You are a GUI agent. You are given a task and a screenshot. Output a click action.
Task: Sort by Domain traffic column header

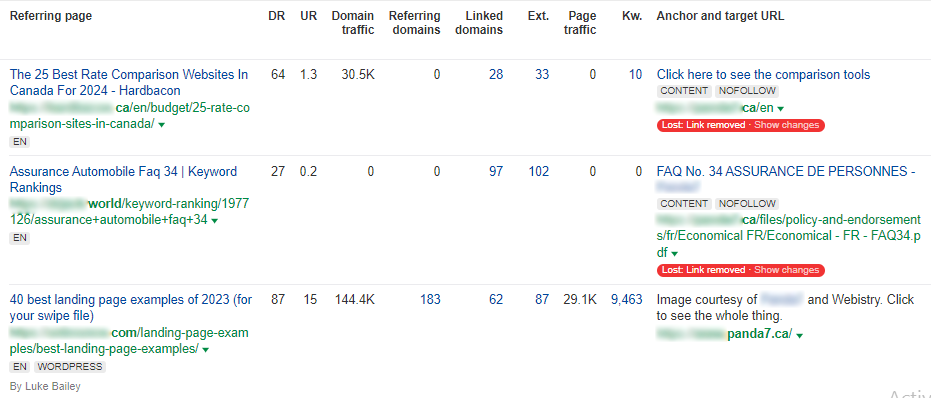click(x=353, y=23)
